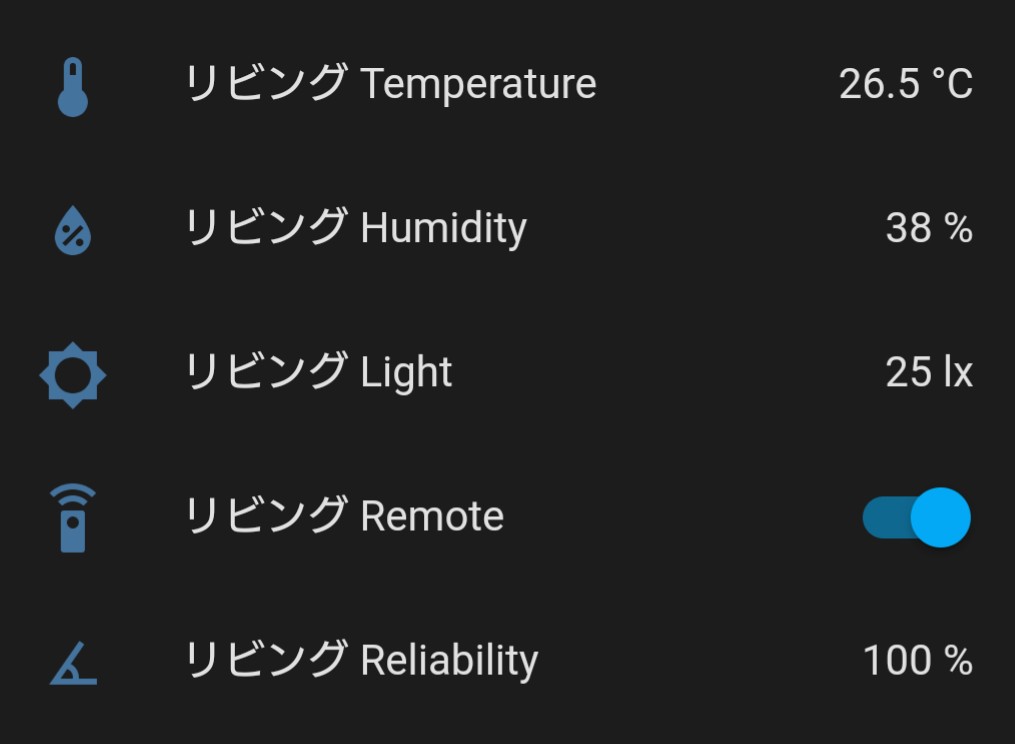The width and height of the screenshot is (1015, 744).
Task: Click the 26.5 °C temperature value
Action: 906,84
